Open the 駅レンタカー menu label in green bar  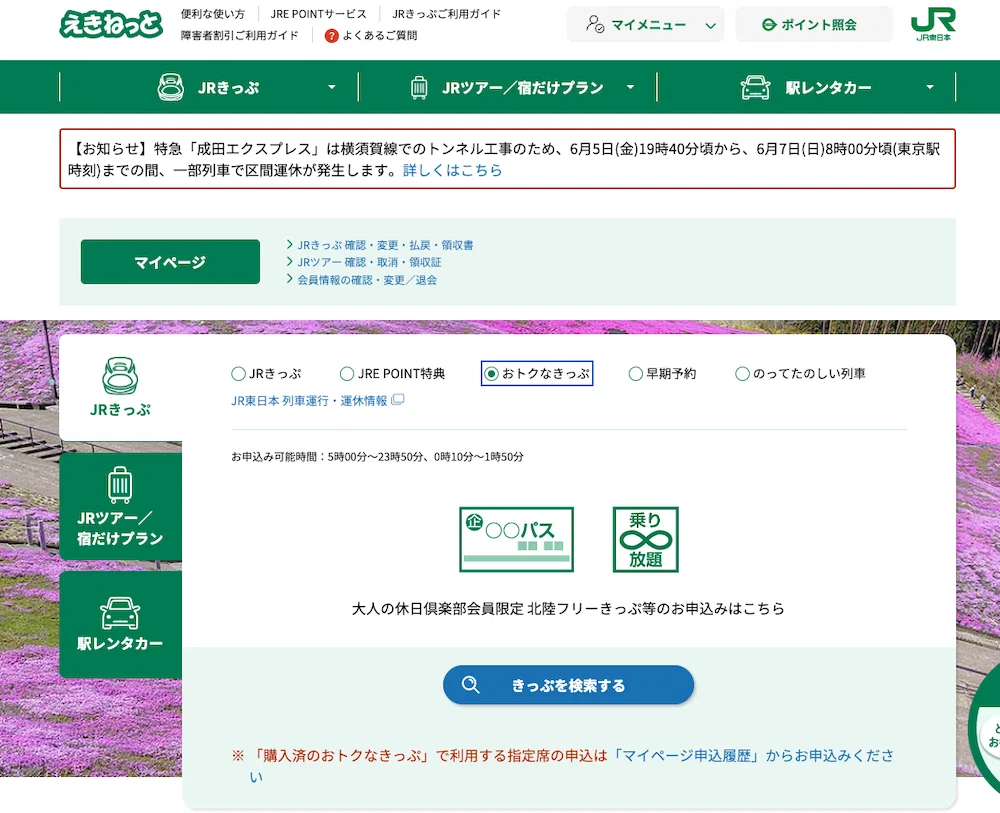[828, 88]
